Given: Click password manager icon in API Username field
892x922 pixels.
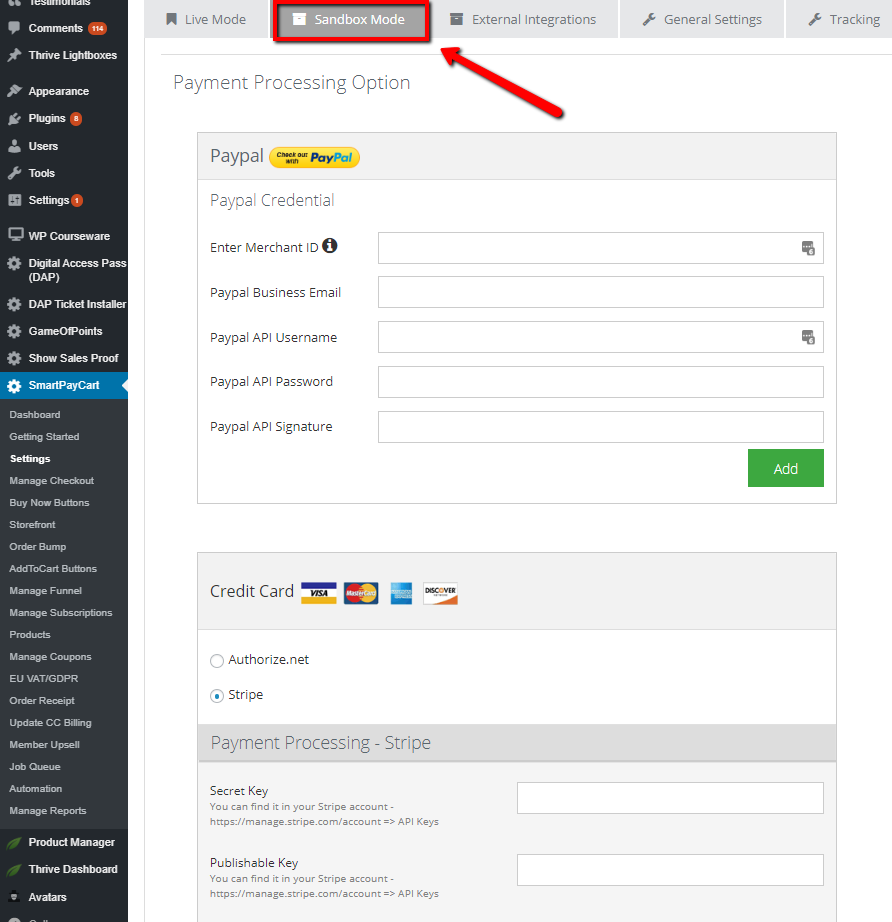Looking at the screenshot, I should (x=809, y=337).
